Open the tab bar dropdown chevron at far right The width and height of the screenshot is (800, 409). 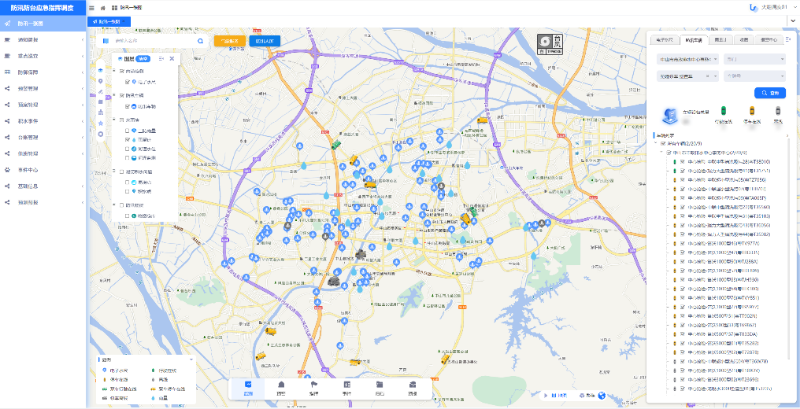tap(788, 39)
